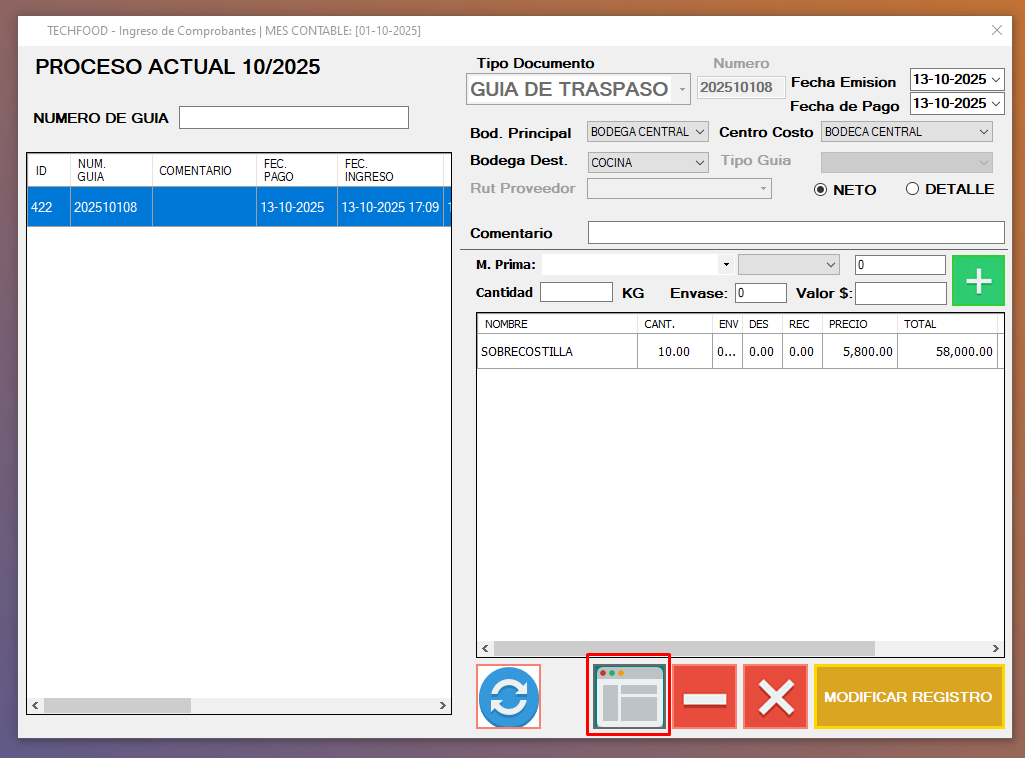Click the red X cancel button
Viewport: 1025px width, 758px height.
[x=776, y=696]
